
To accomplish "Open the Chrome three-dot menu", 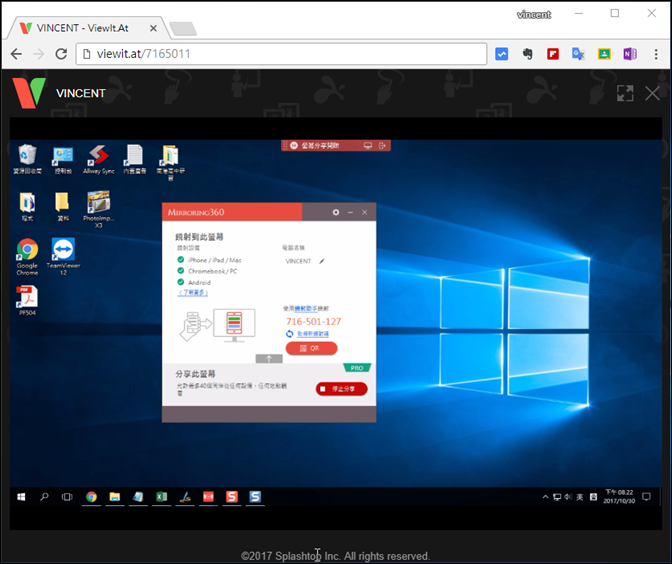I will (x=656, y=54).
